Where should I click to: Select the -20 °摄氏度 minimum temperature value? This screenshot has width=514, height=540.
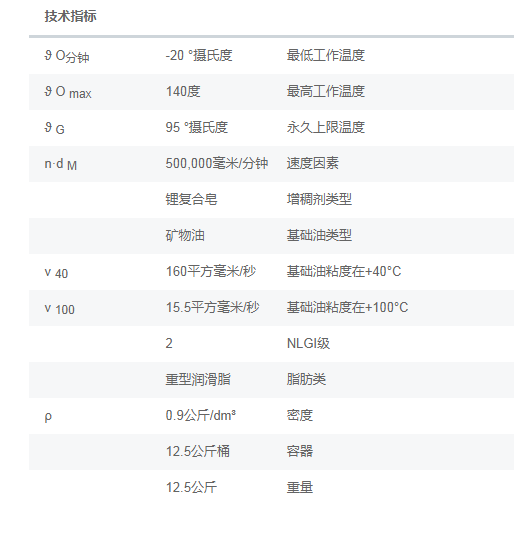(199, 55)
